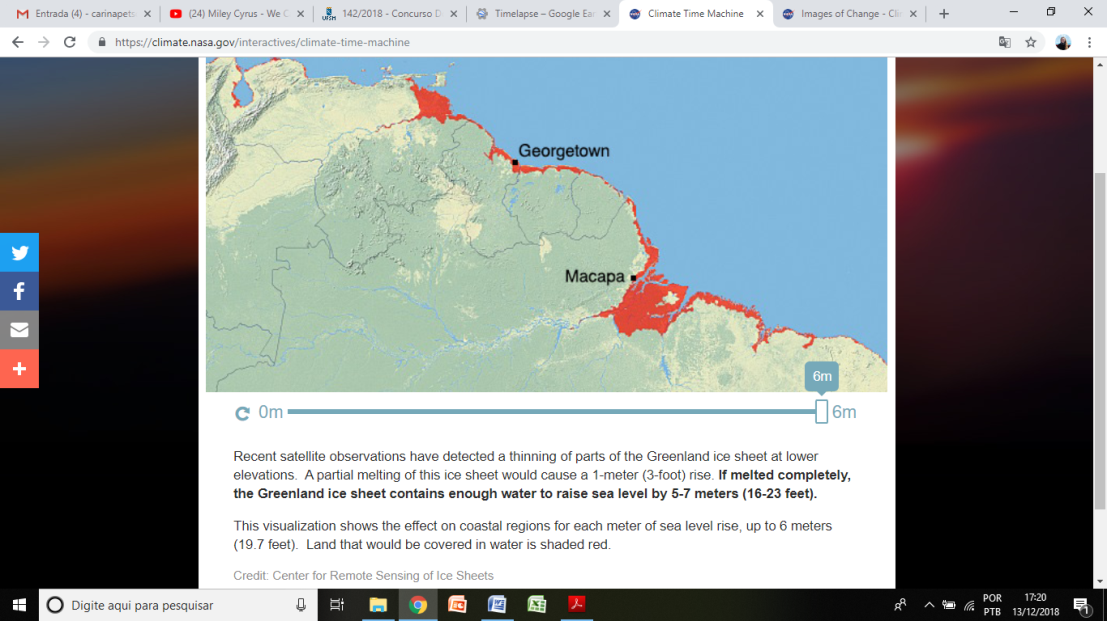Reset the sea level slider with the reload arrow
Screen dimensions: 1107x621
242,413
